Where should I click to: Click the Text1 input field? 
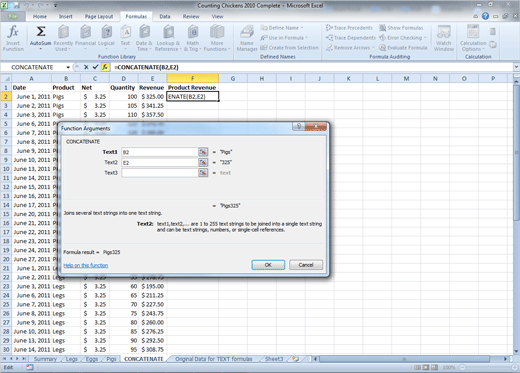(160, 152)
